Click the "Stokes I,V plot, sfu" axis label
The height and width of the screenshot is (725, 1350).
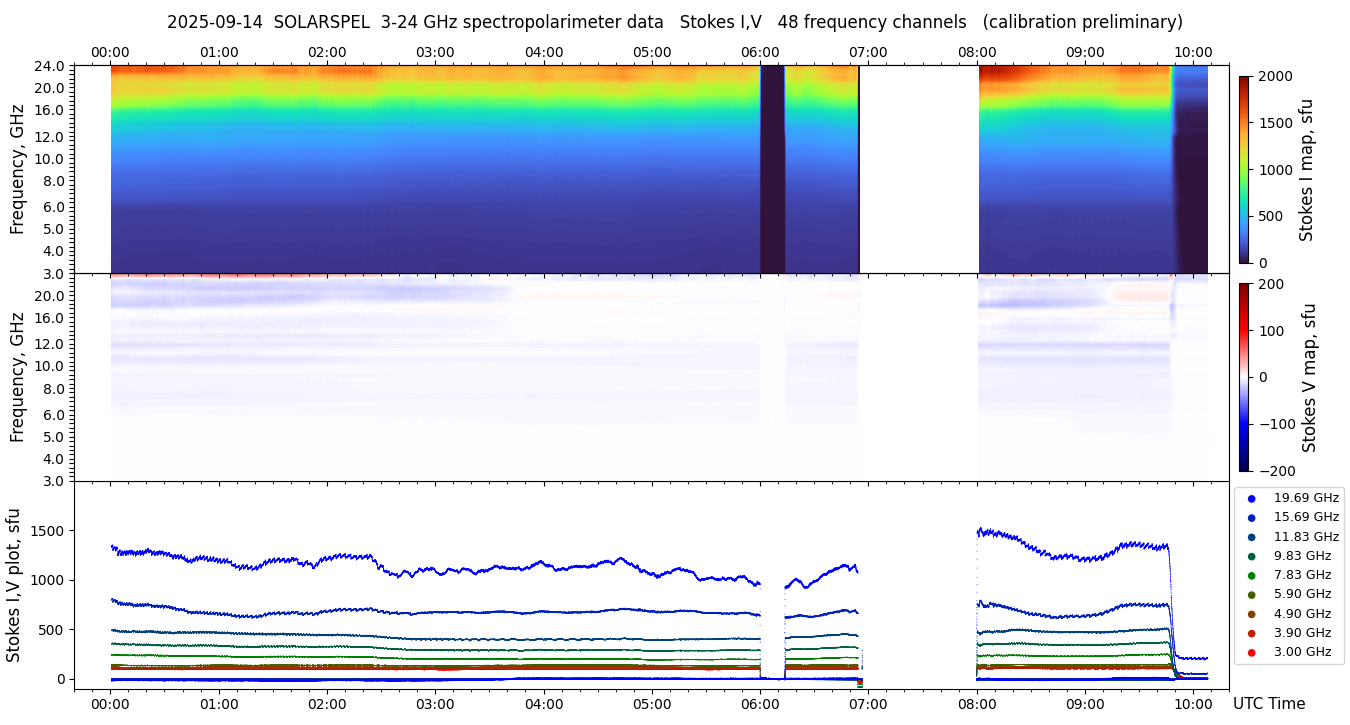coord(14,585)
